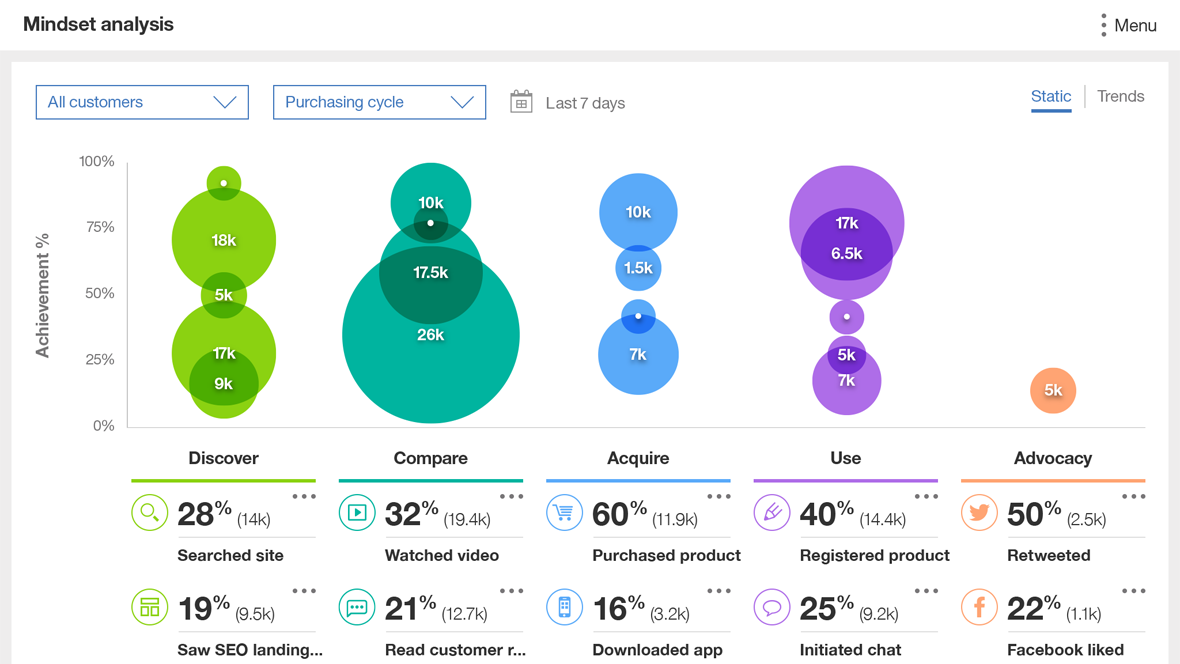Expand the Purchasing cycle dropdown
This screenshot has width=1180, height=664.
click(x=379, y=102)
